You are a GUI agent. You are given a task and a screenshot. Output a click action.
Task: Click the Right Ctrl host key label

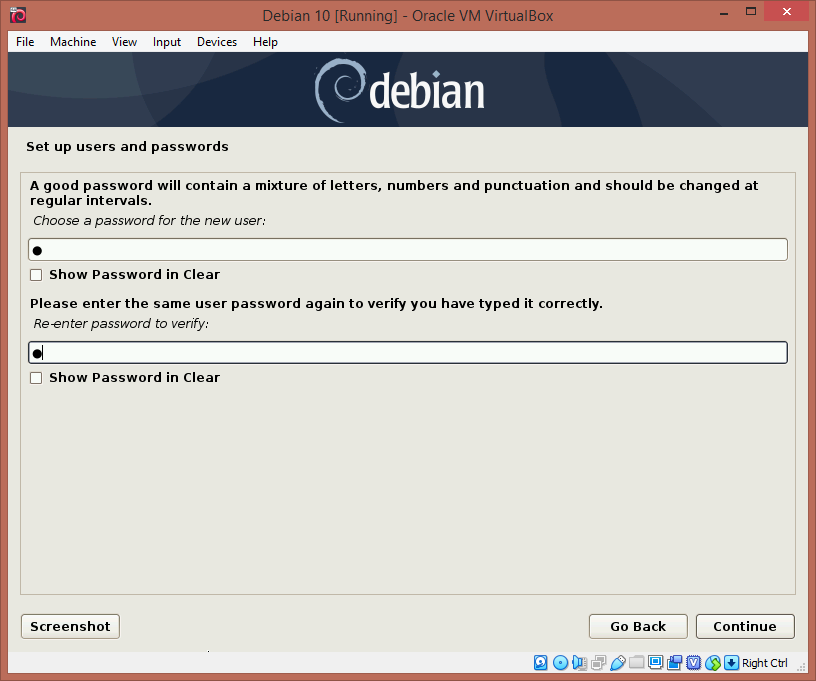[x=764, y=663]
